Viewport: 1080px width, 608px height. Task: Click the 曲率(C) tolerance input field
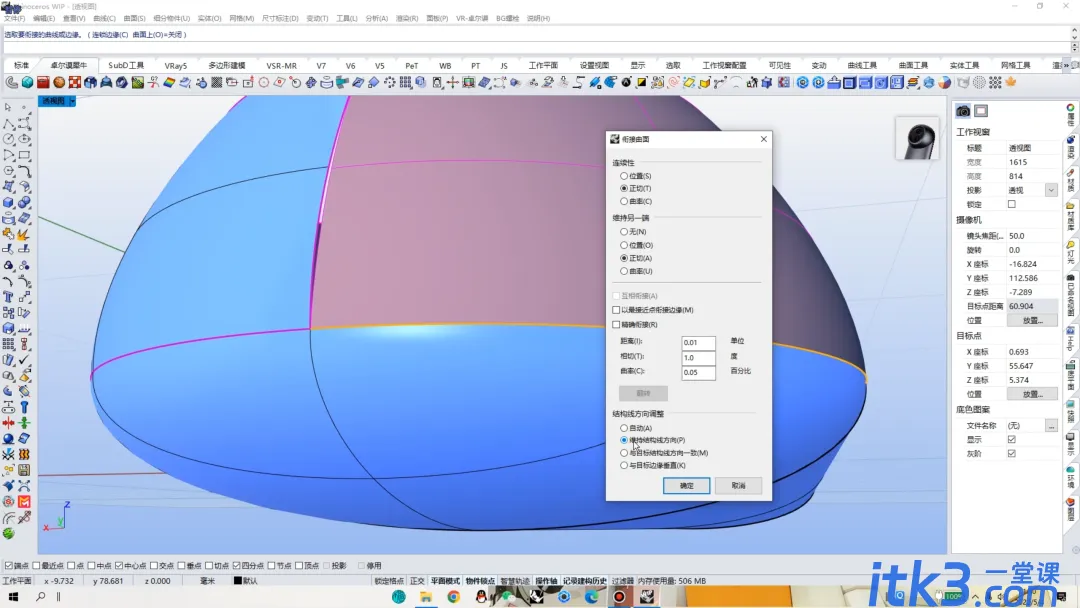click(x=698, y=373)
